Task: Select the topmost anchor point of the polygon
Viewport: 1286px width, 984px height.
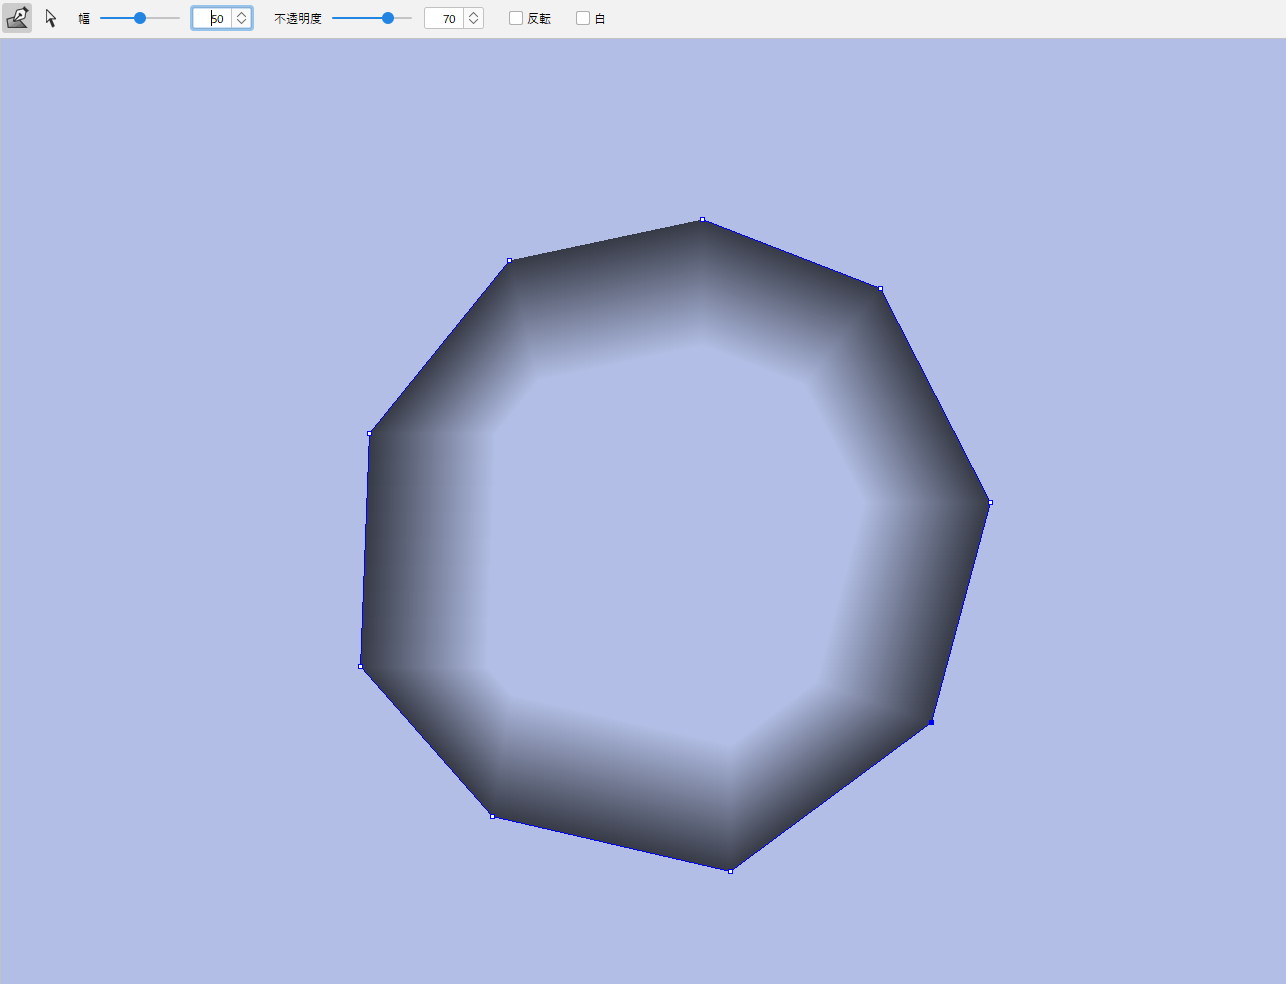Action: (703, 219)
